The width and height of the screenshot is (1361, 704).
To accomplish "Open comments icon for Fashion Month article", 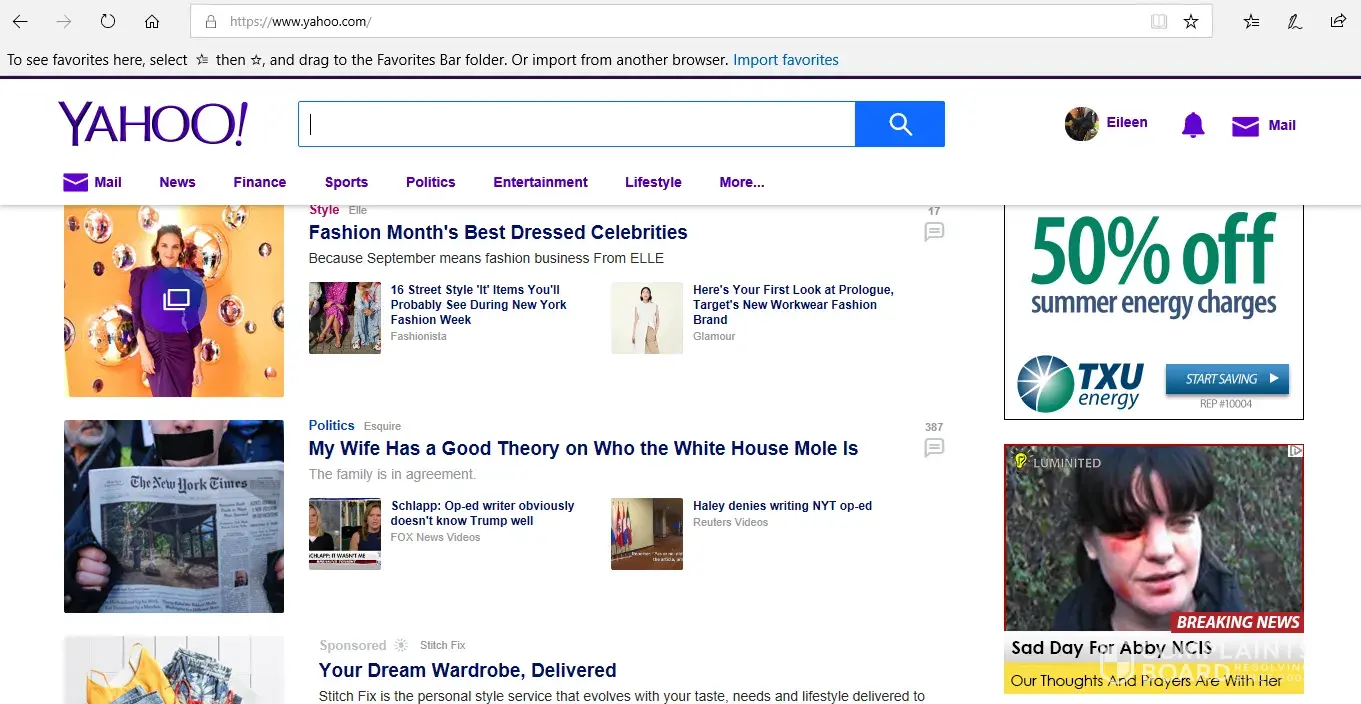I will point(934,232).
